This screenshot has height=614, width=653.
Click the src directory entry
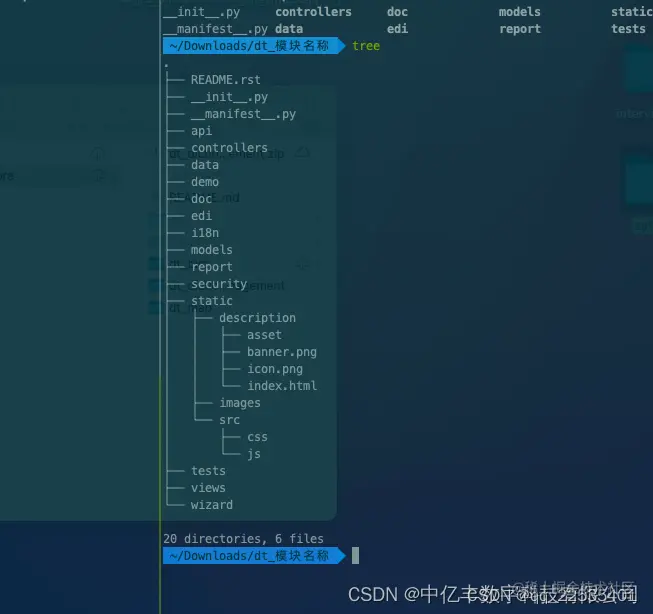[229, 420]
